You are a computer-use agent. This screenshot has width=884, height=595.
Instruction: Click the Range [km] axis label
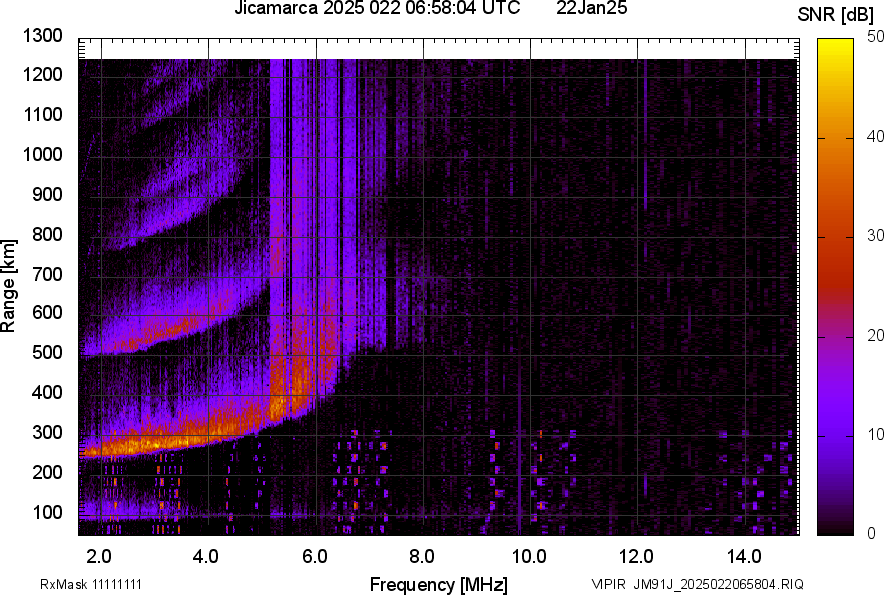pos(9,286)
